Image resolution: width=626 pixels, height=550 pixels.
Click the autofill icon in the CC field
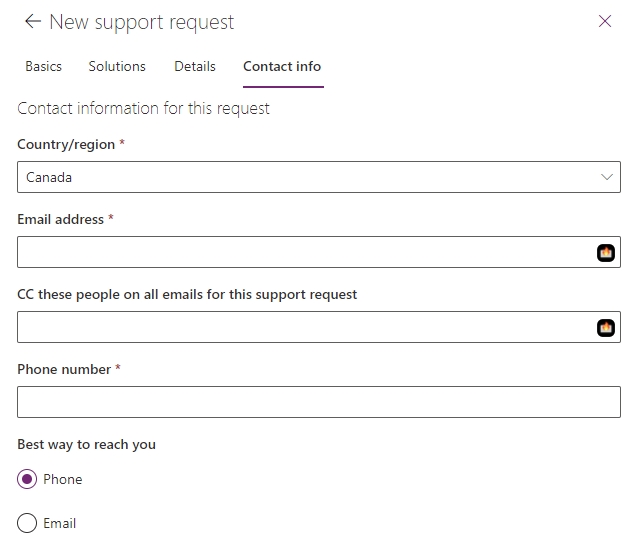click(x=605, y=328)
